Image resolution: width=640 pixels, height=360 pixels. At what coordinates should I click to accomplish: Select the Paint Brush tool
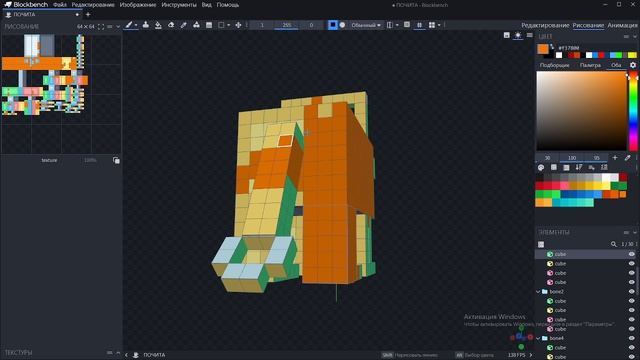click(x=129, y=25)
